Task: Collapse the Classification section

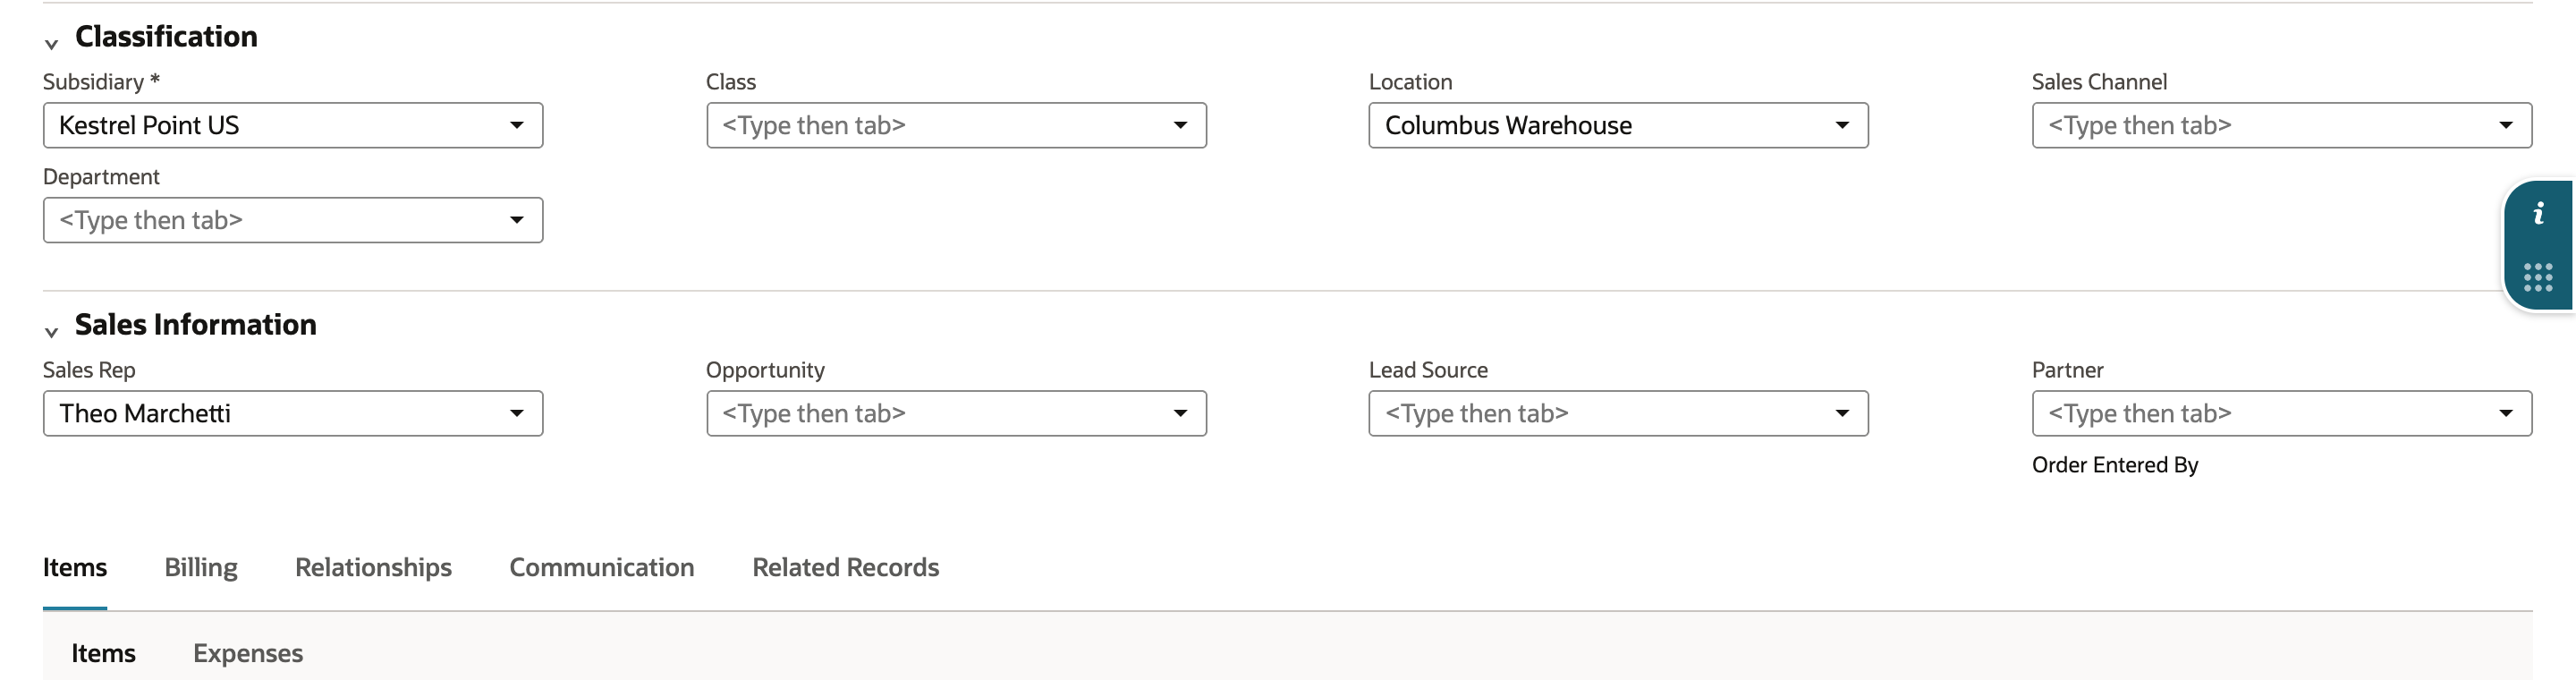Action: [51, 43]
